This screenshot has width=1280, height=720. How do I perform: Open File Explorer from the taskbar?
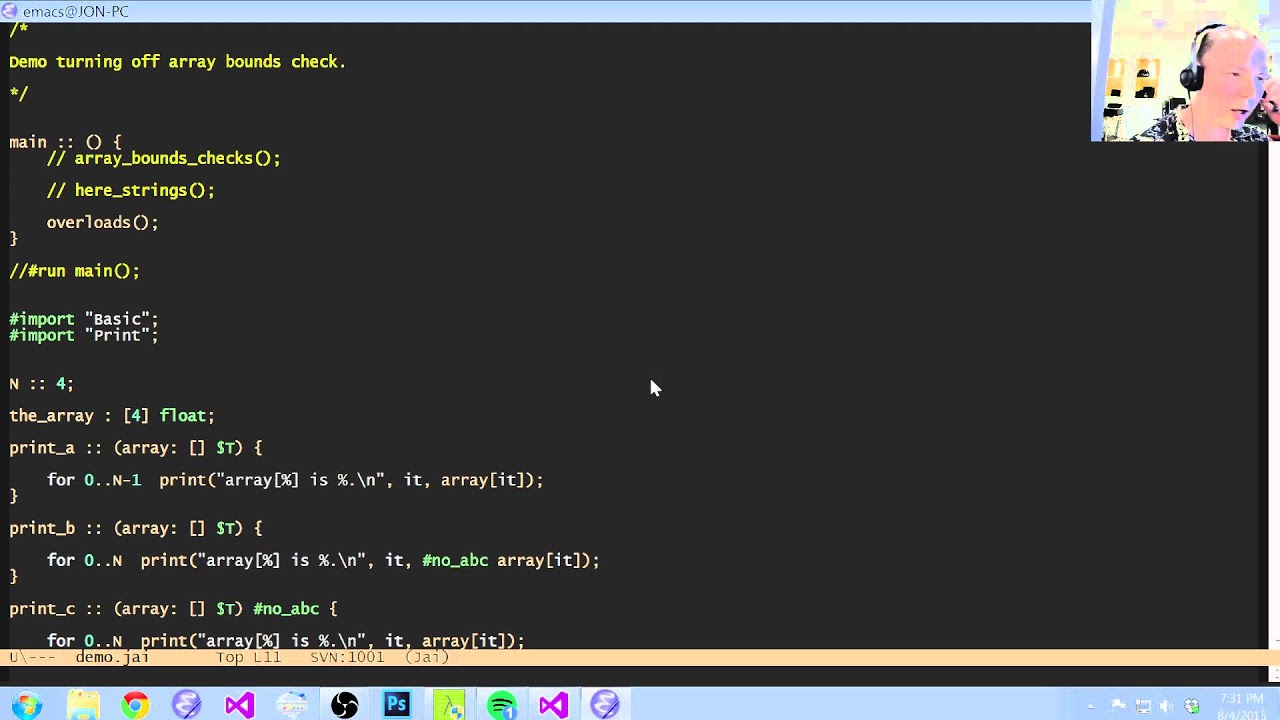[x=83, y=705]
